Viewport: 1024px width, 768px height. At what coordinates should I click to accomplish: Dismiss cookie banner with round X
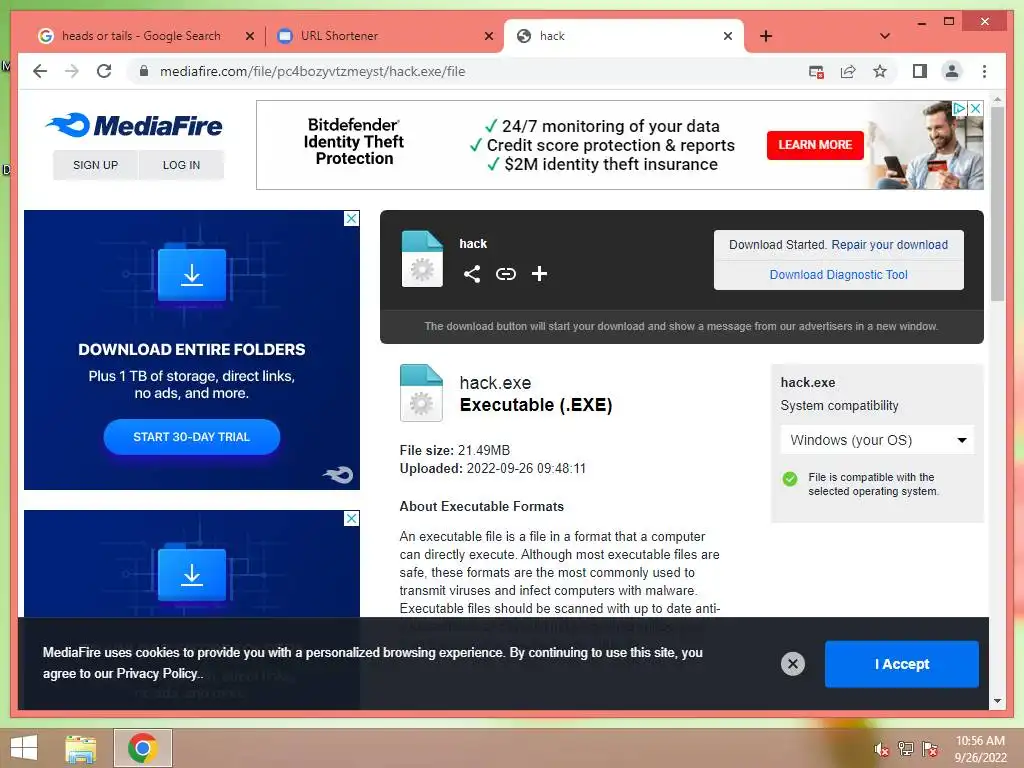tap(793, 664)
